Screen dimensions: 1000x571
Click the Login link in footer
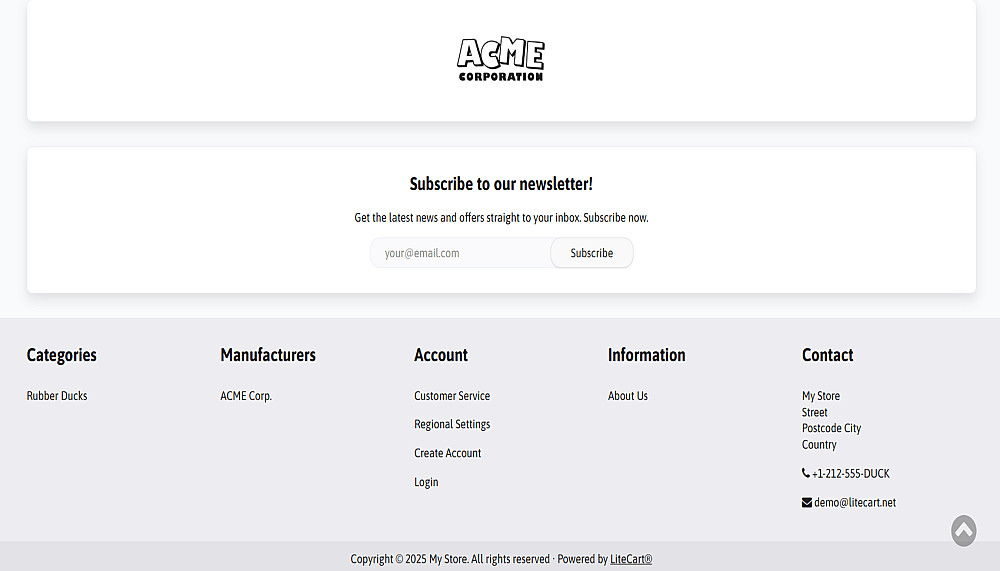426,482
